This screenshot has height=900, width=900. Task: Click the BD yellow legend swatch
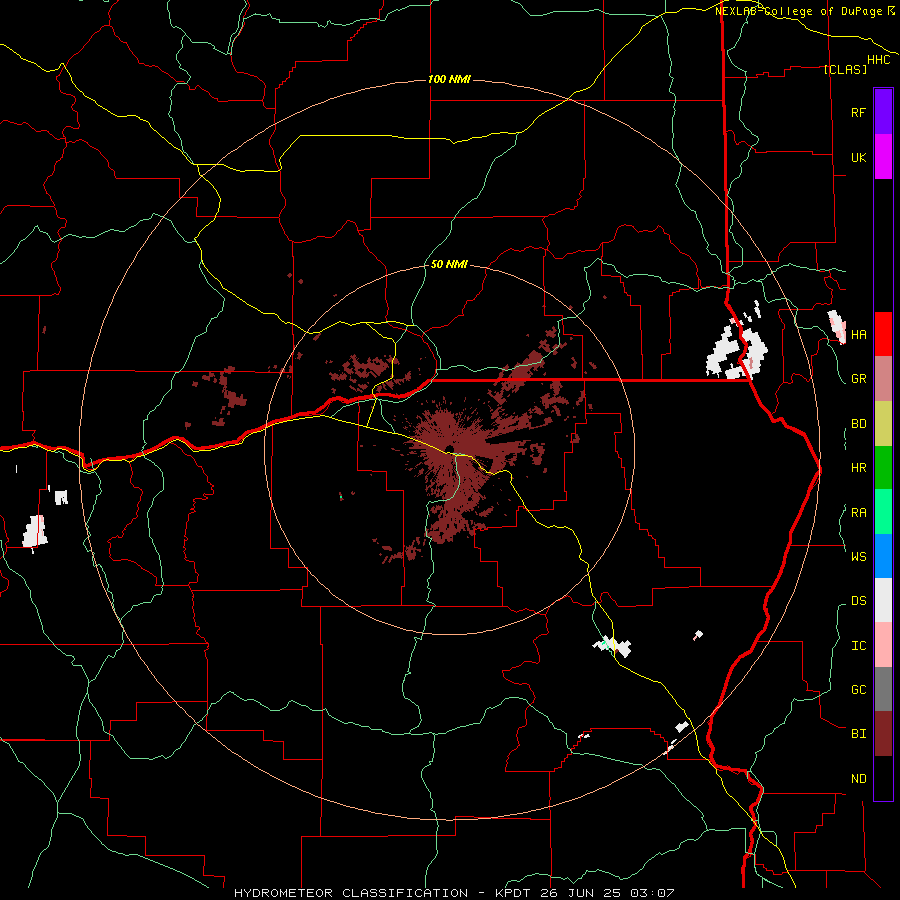click(883, 423)
